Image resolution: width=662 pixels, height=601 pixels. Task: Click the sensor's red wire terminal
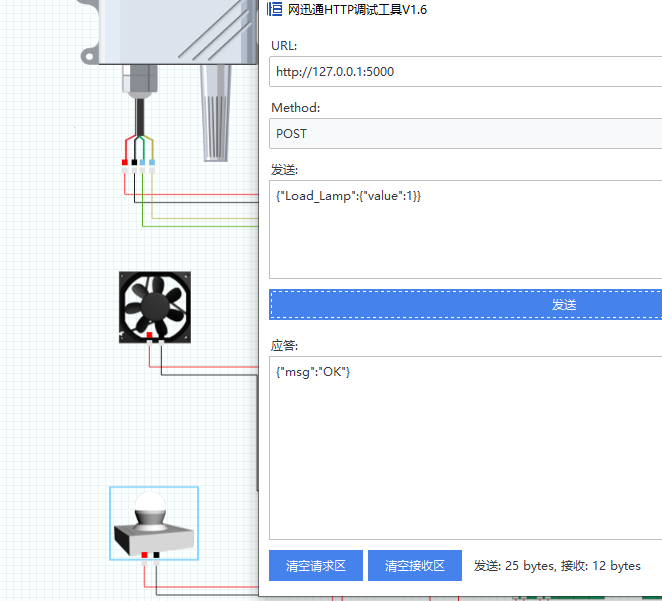[x=124, y=163]
